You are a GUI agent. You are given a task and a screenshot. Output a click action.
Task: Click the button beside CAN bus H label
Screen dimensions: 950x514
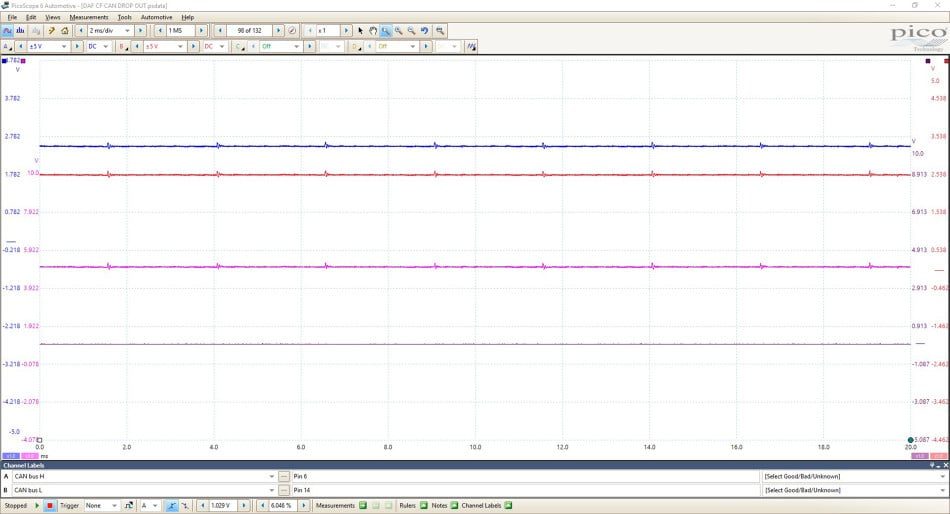(x=284, y=476)
